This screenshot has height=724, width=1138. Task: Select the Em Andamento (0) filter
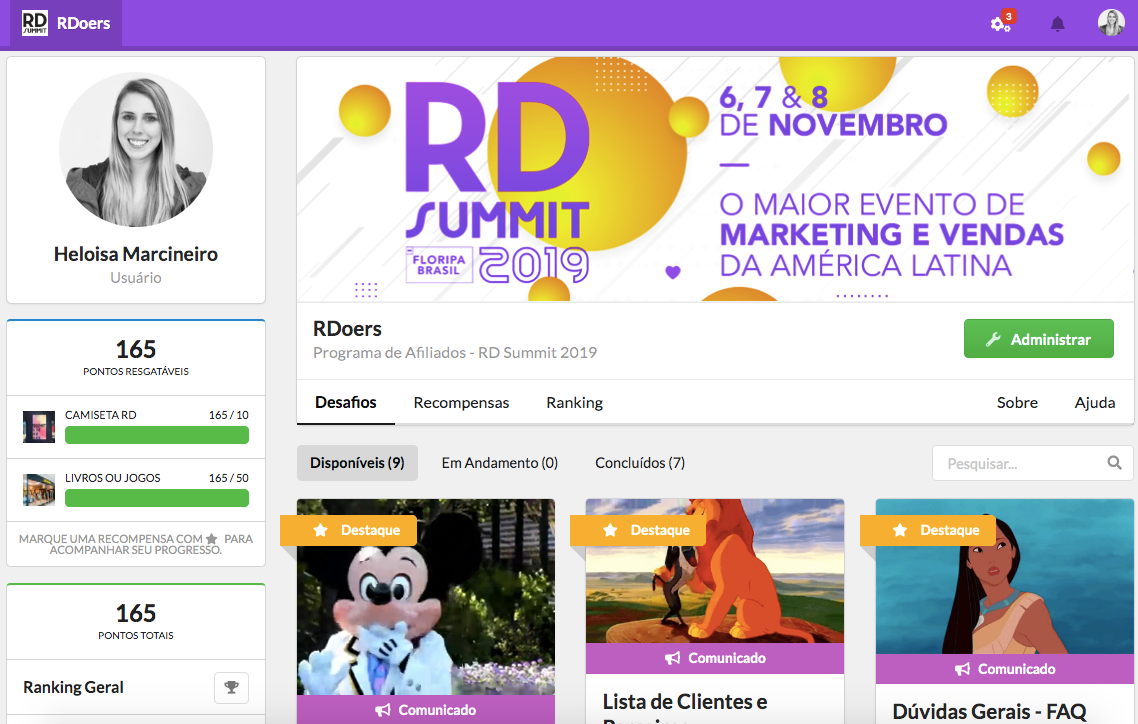point(499,463)
